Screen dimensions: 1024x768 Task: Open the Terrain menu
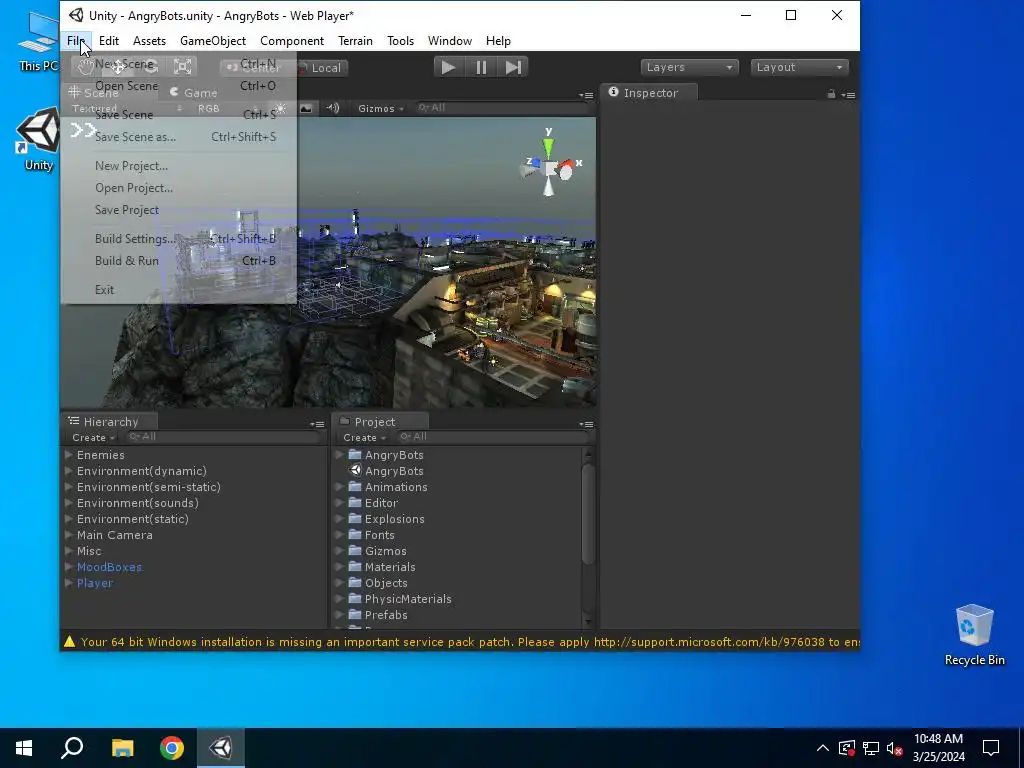click(x=355, y=40)
